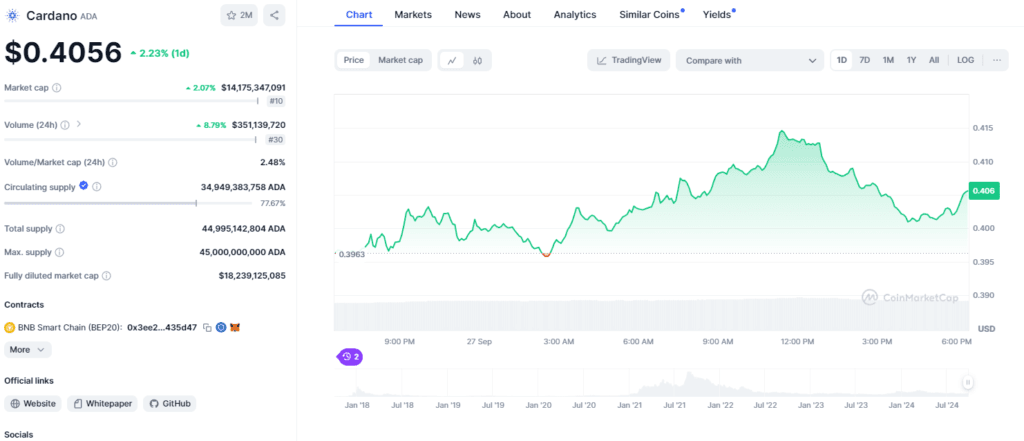Open the GitHub link

click(x=170, y=404)
